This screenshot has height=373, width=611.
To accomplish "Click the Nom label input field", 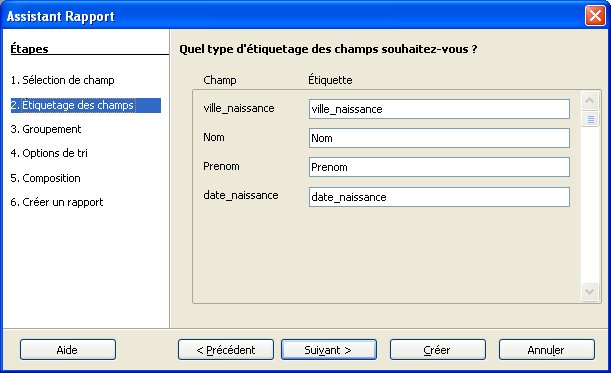I will [439, 138].
